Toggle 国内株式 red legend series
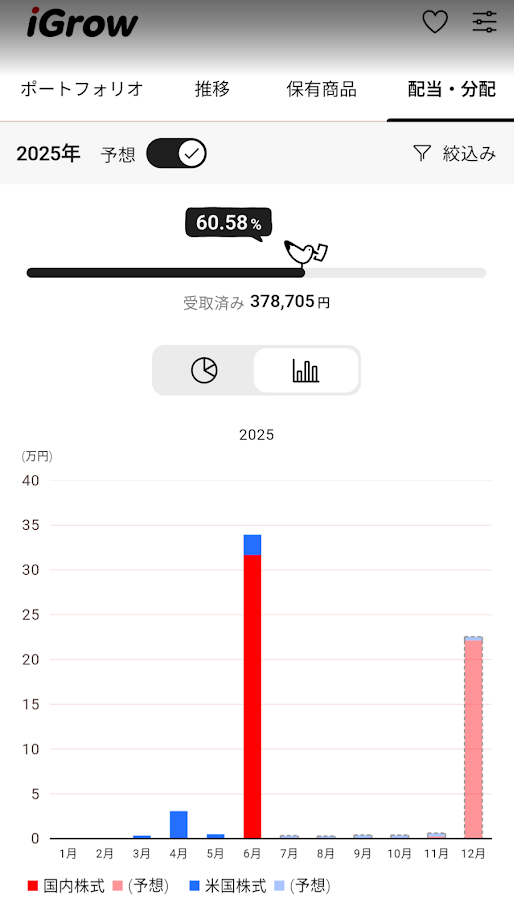 click(66, 885)
